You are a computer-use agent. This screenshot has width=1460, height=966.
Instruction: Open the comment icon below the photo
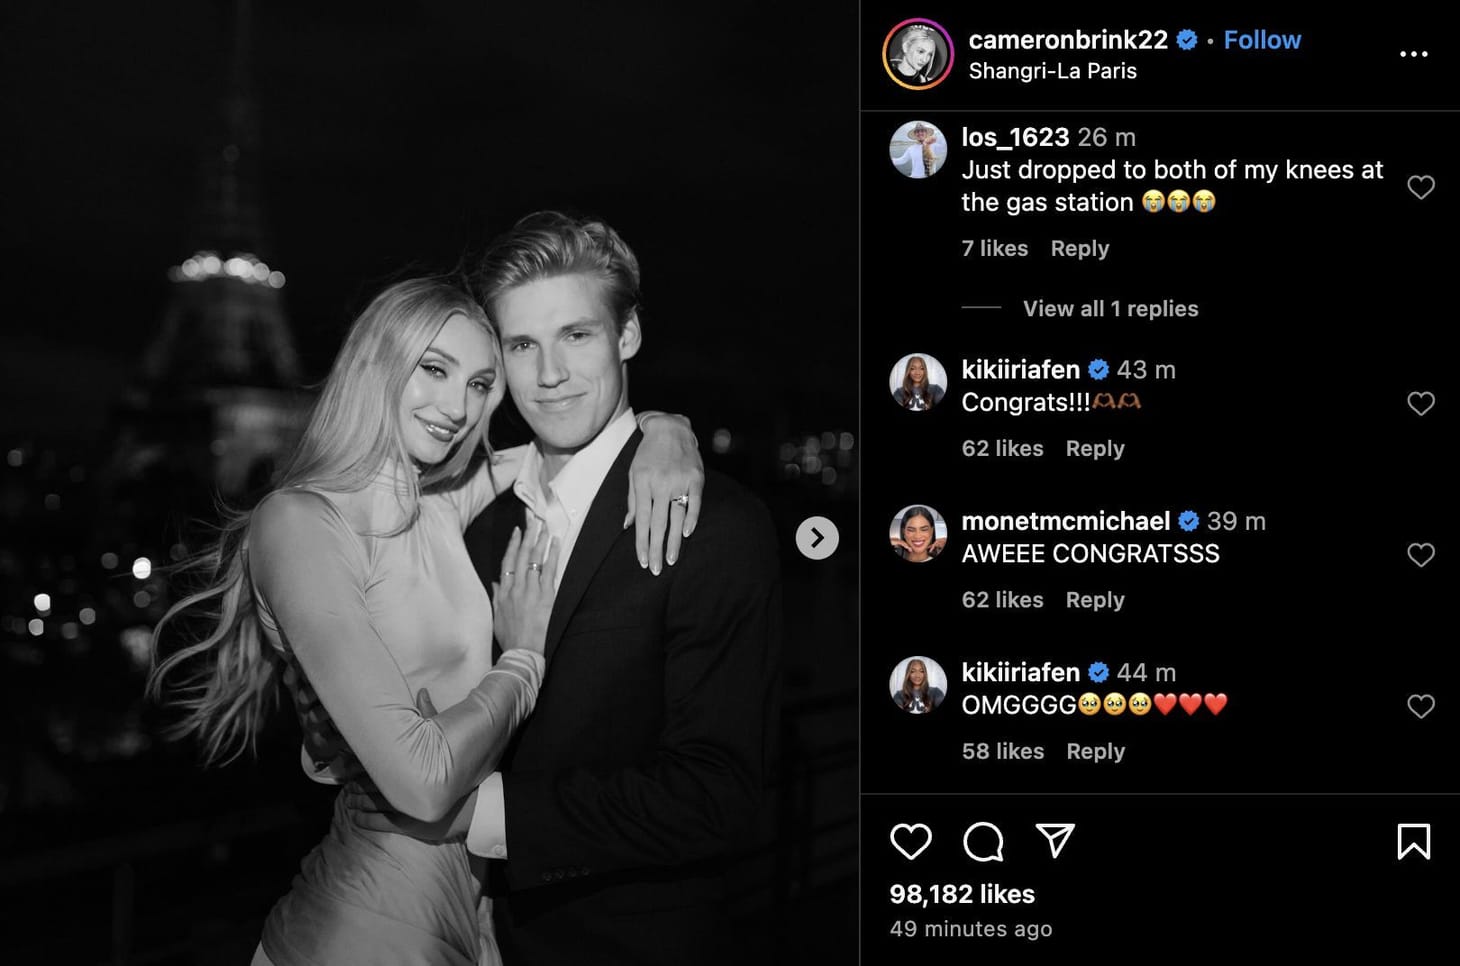pyautogui.click(x=984, y=842)
